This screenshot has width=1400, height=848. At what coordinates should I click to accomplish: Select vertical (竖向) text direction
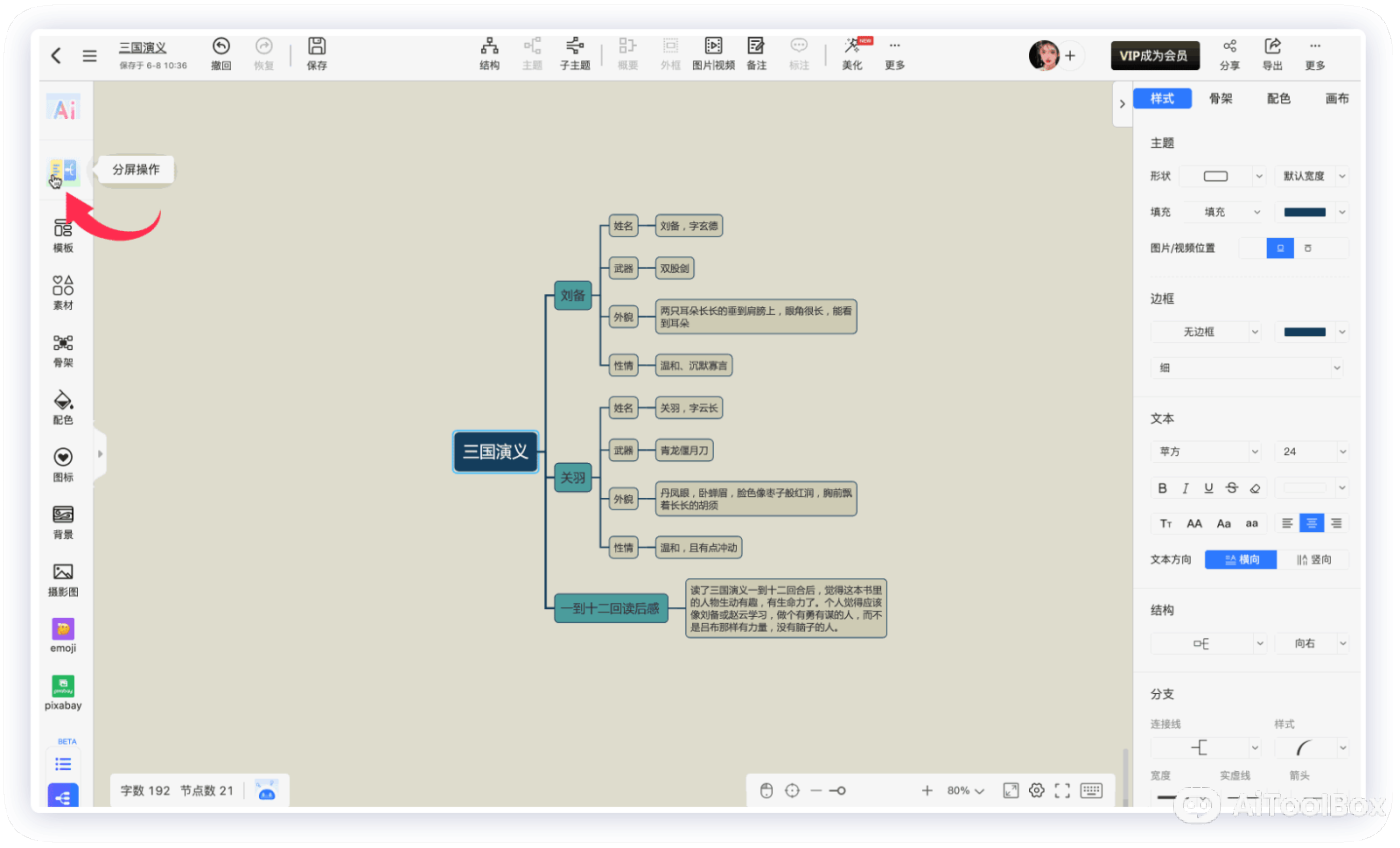pyautogui.click(x=1312, y=560)
